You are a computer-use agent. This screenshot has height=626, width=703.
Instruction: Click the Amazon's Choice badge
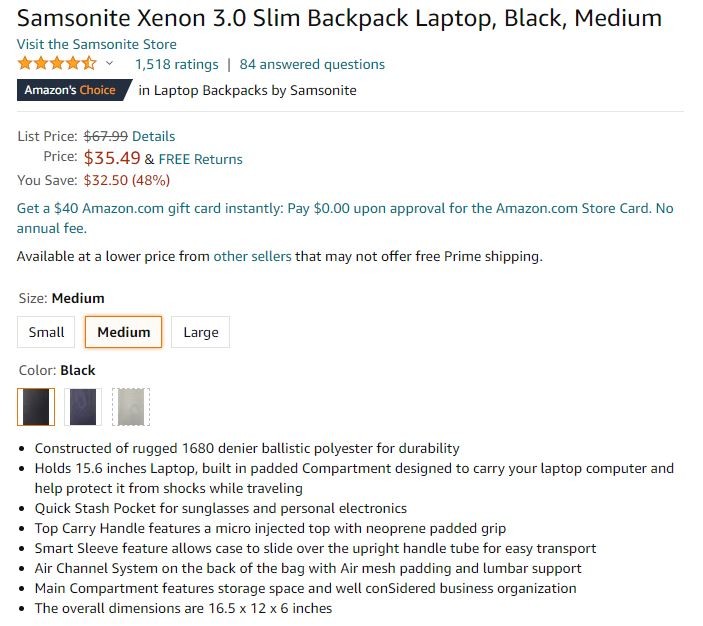tap(74, 90)
